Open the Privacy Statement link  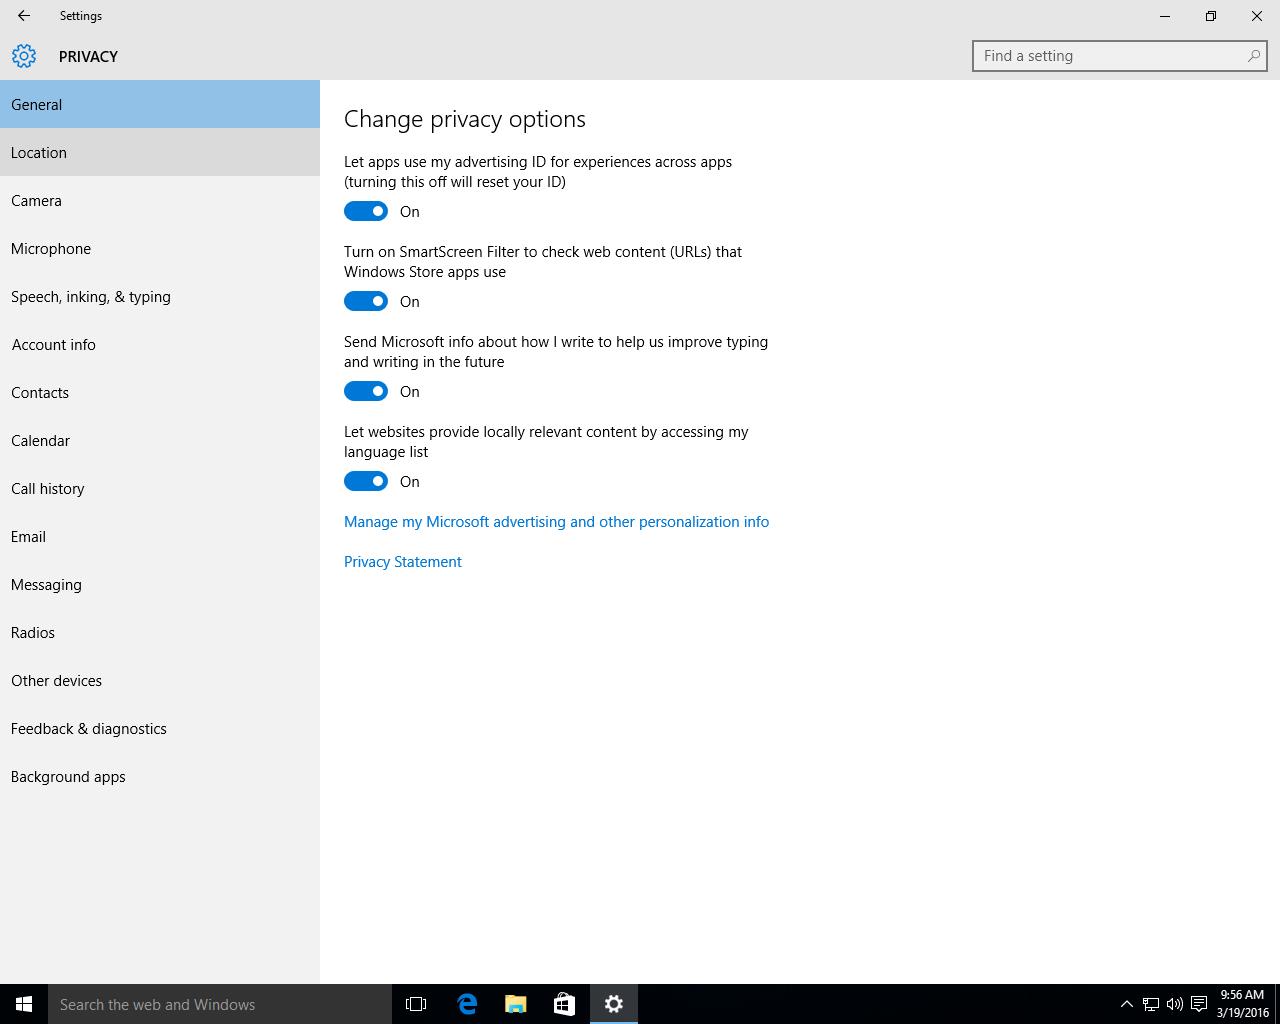(x=403, y=562)
